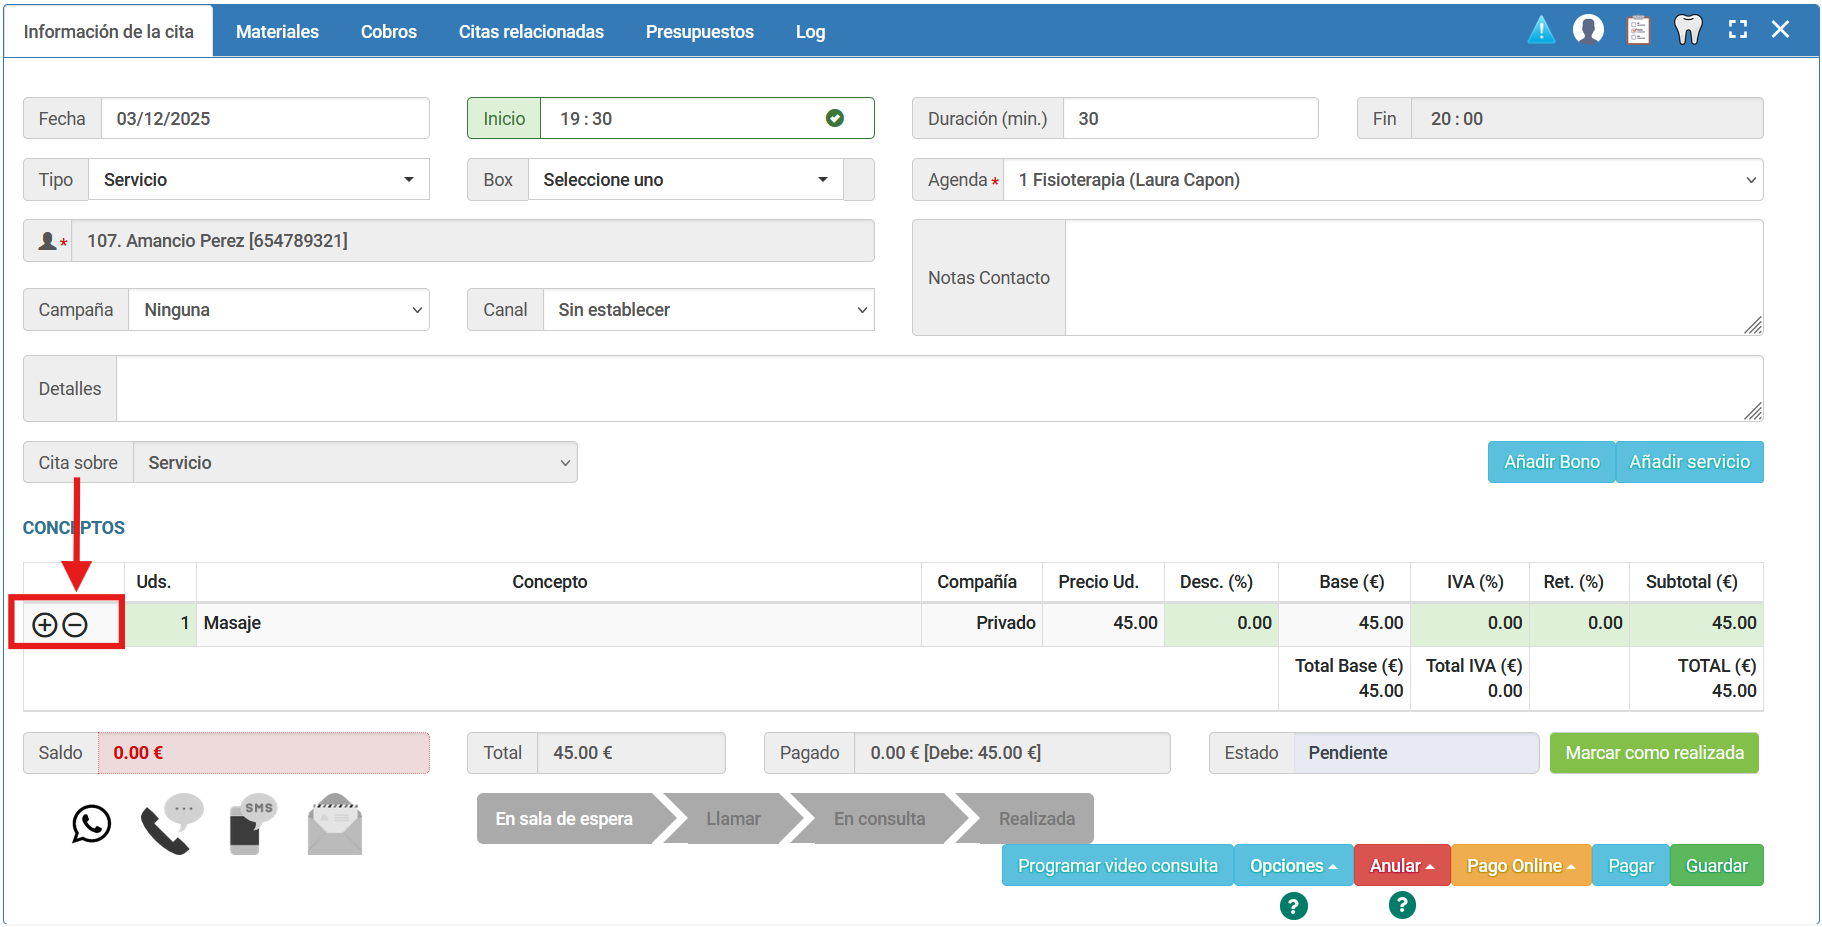Switch to the Materiales tab

277,32
